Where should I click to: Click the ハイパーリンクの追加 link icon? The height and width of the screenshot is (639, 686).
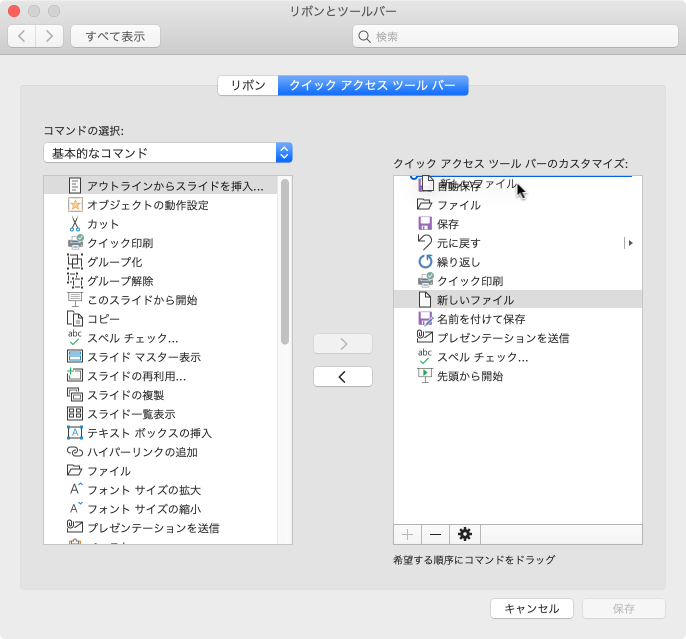click(75, 452)
